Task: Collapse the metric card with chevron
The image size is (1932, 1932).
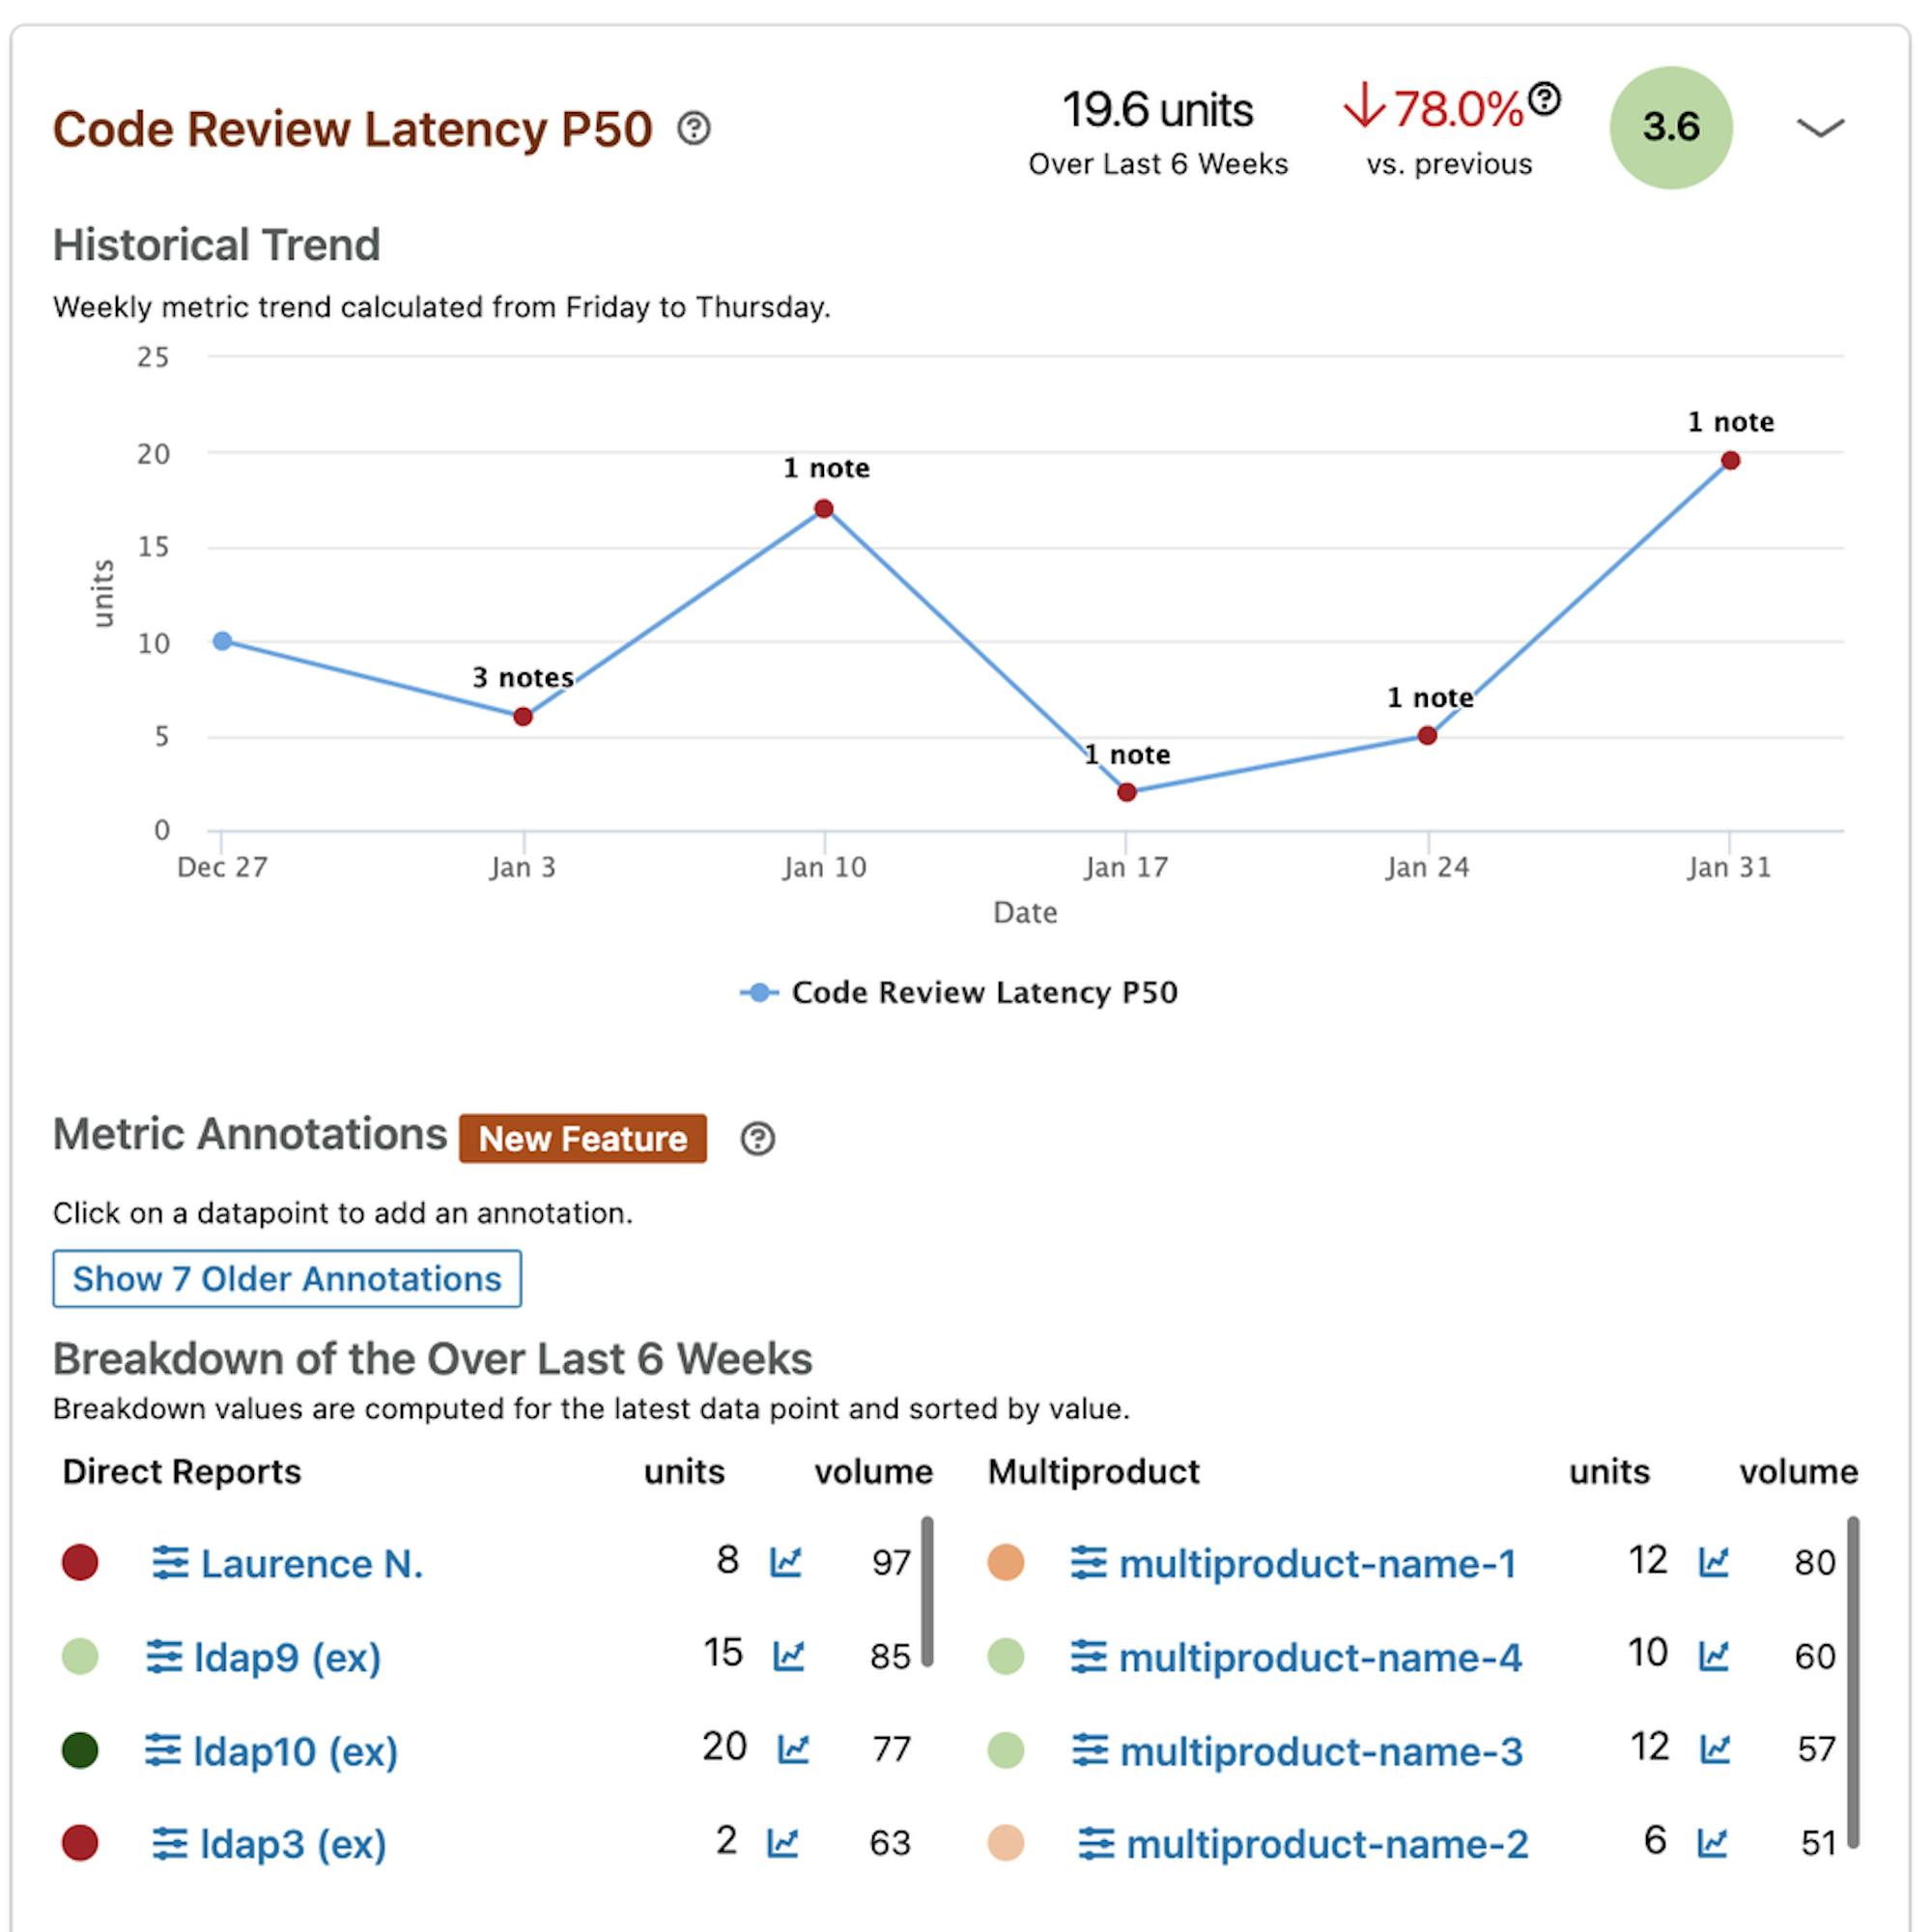Action: click(x=1819, y=127)
